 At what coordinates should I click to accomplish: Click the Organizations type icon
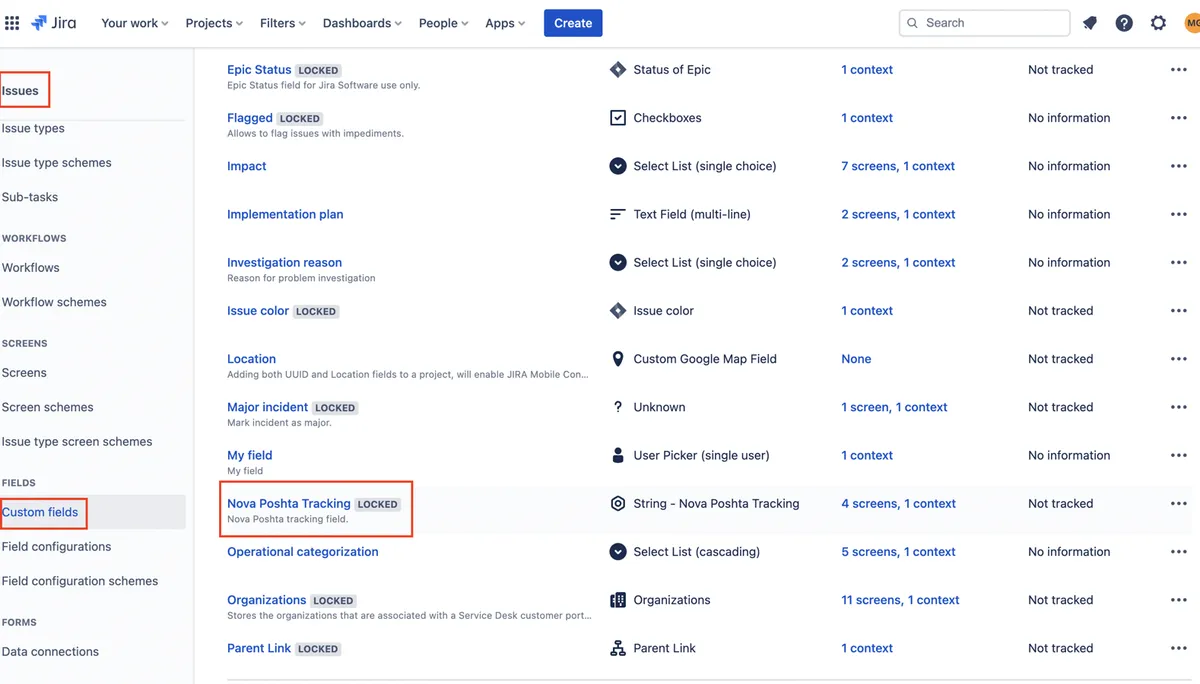click(x=618, y=600)
